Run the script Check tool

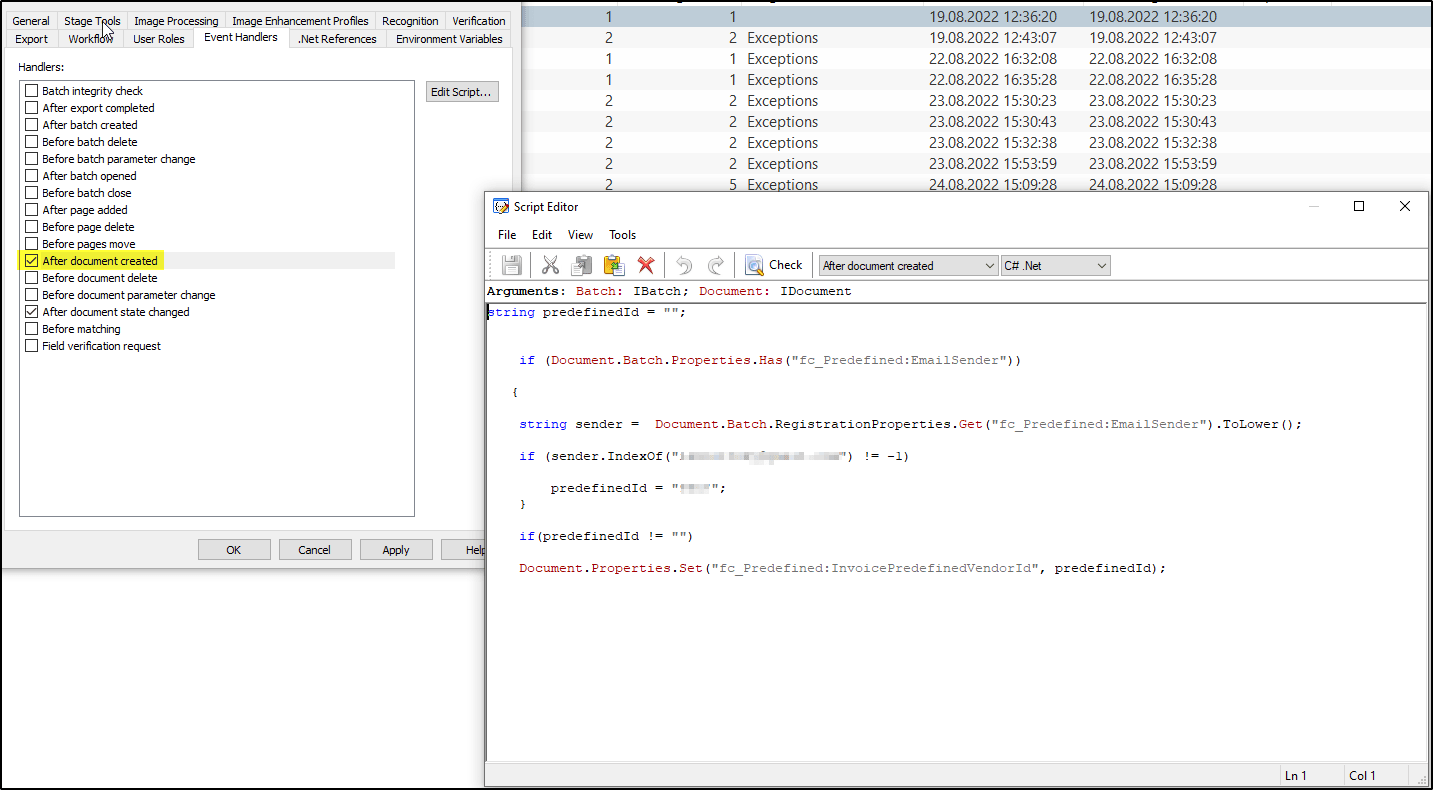click(x=774, y=265)
